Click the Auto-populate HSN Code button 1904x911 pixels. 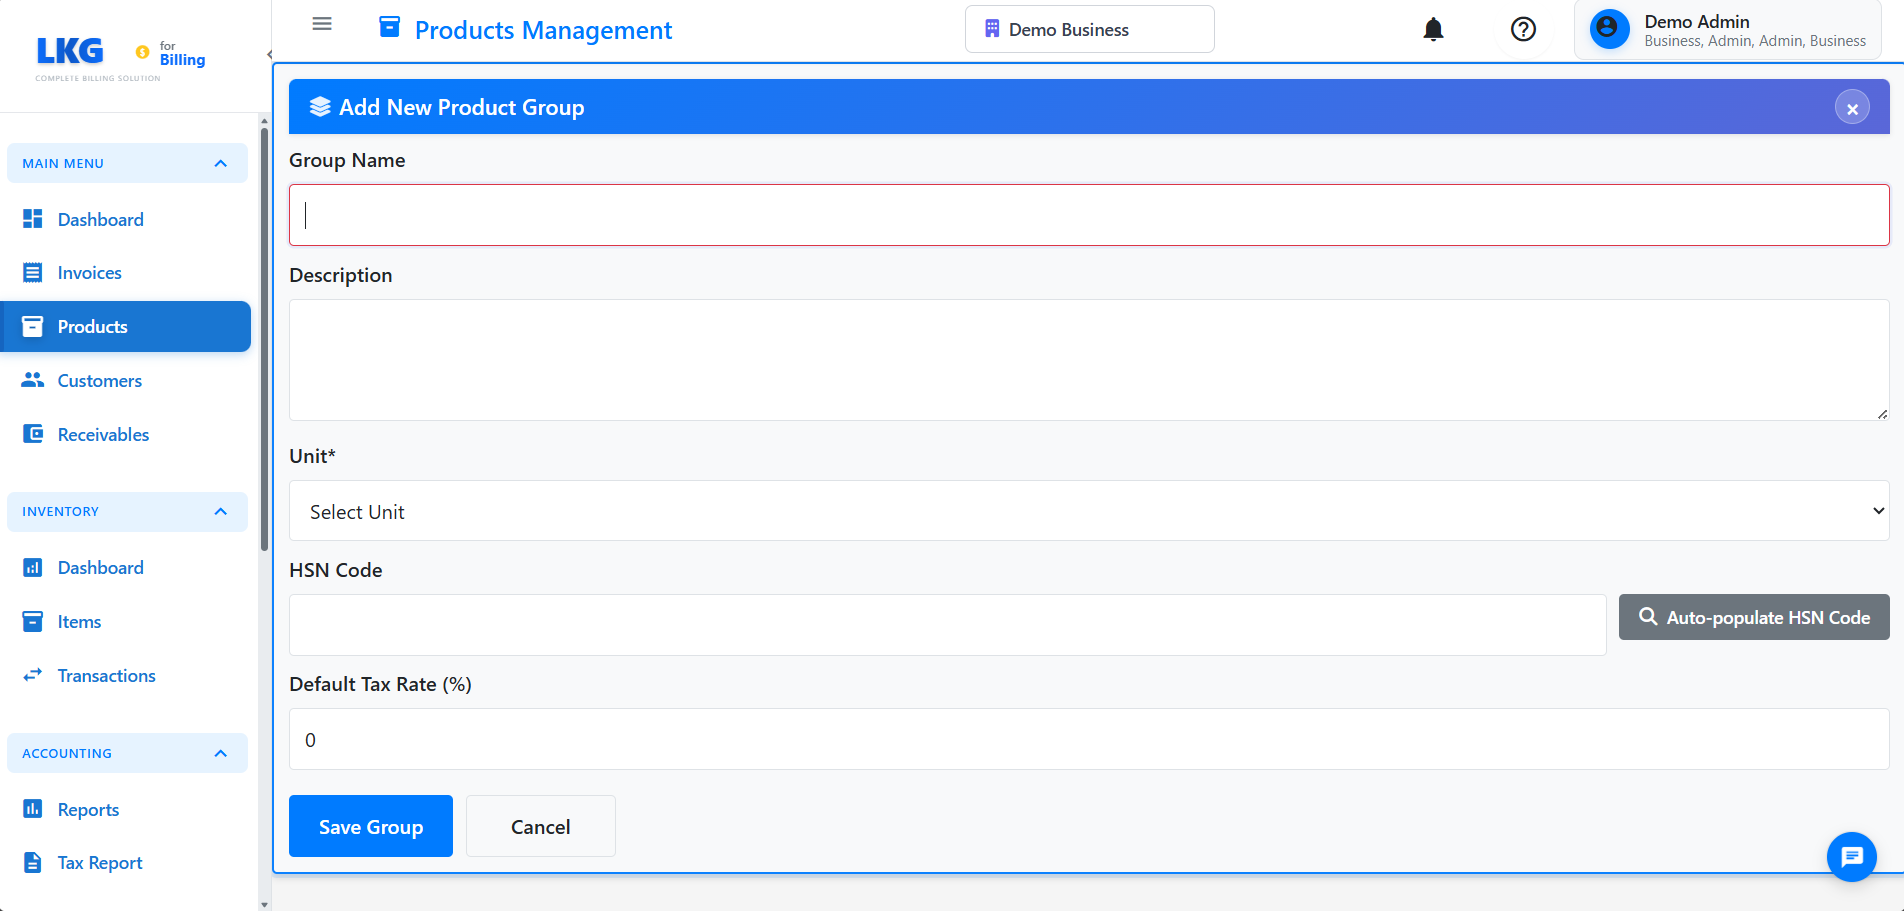1753,617
